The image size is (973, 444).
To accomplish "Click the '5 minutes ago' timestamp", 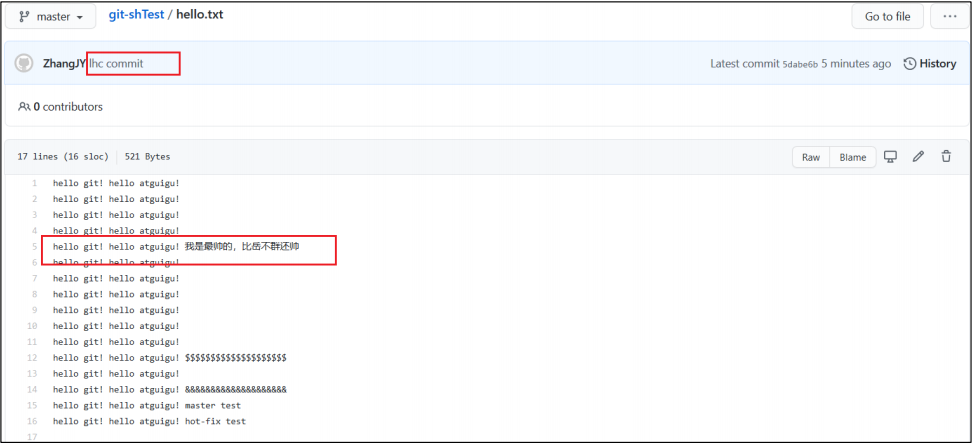I will click(856, 64).
